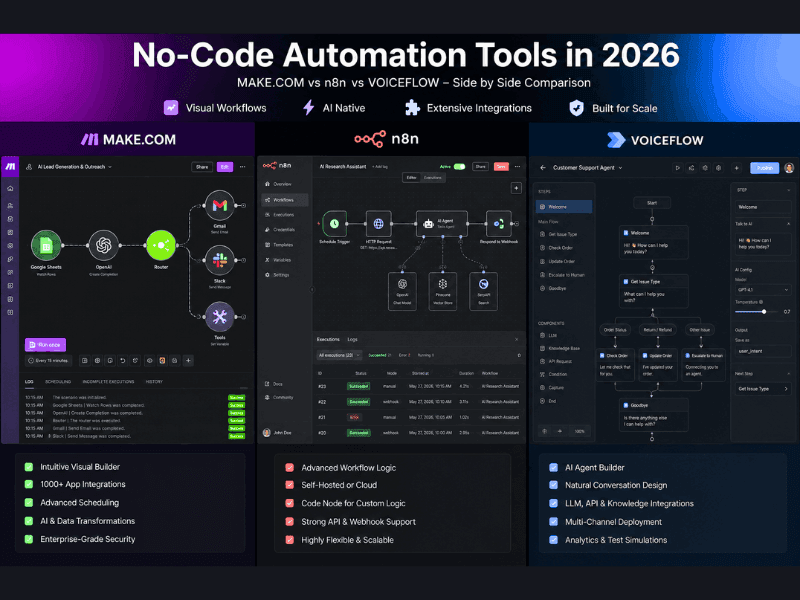The width and height of the screenshot is (800, 600).
Task: Select the Schedule Trigger node in n8n
Action: pyautogui.click(x=334, y=223)
